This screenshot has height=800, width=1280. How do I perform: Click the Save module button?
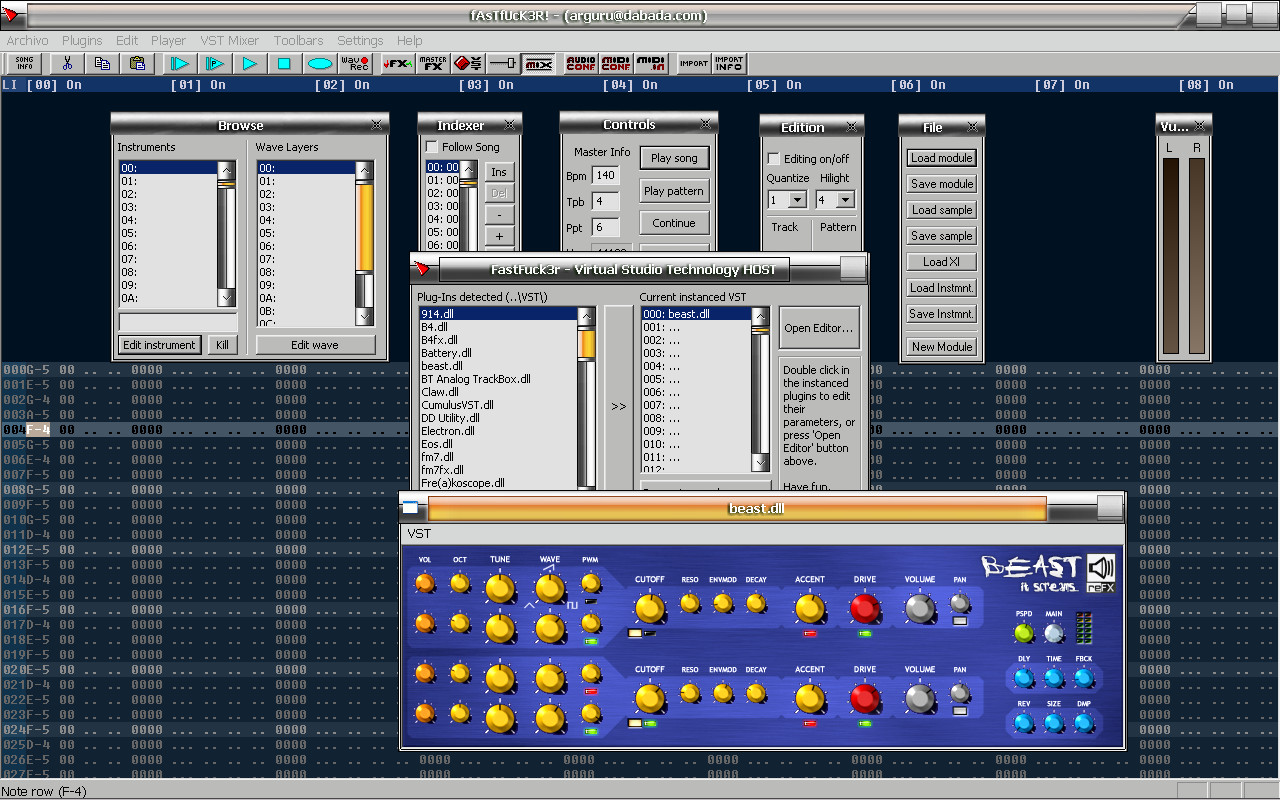coord(942,184)
